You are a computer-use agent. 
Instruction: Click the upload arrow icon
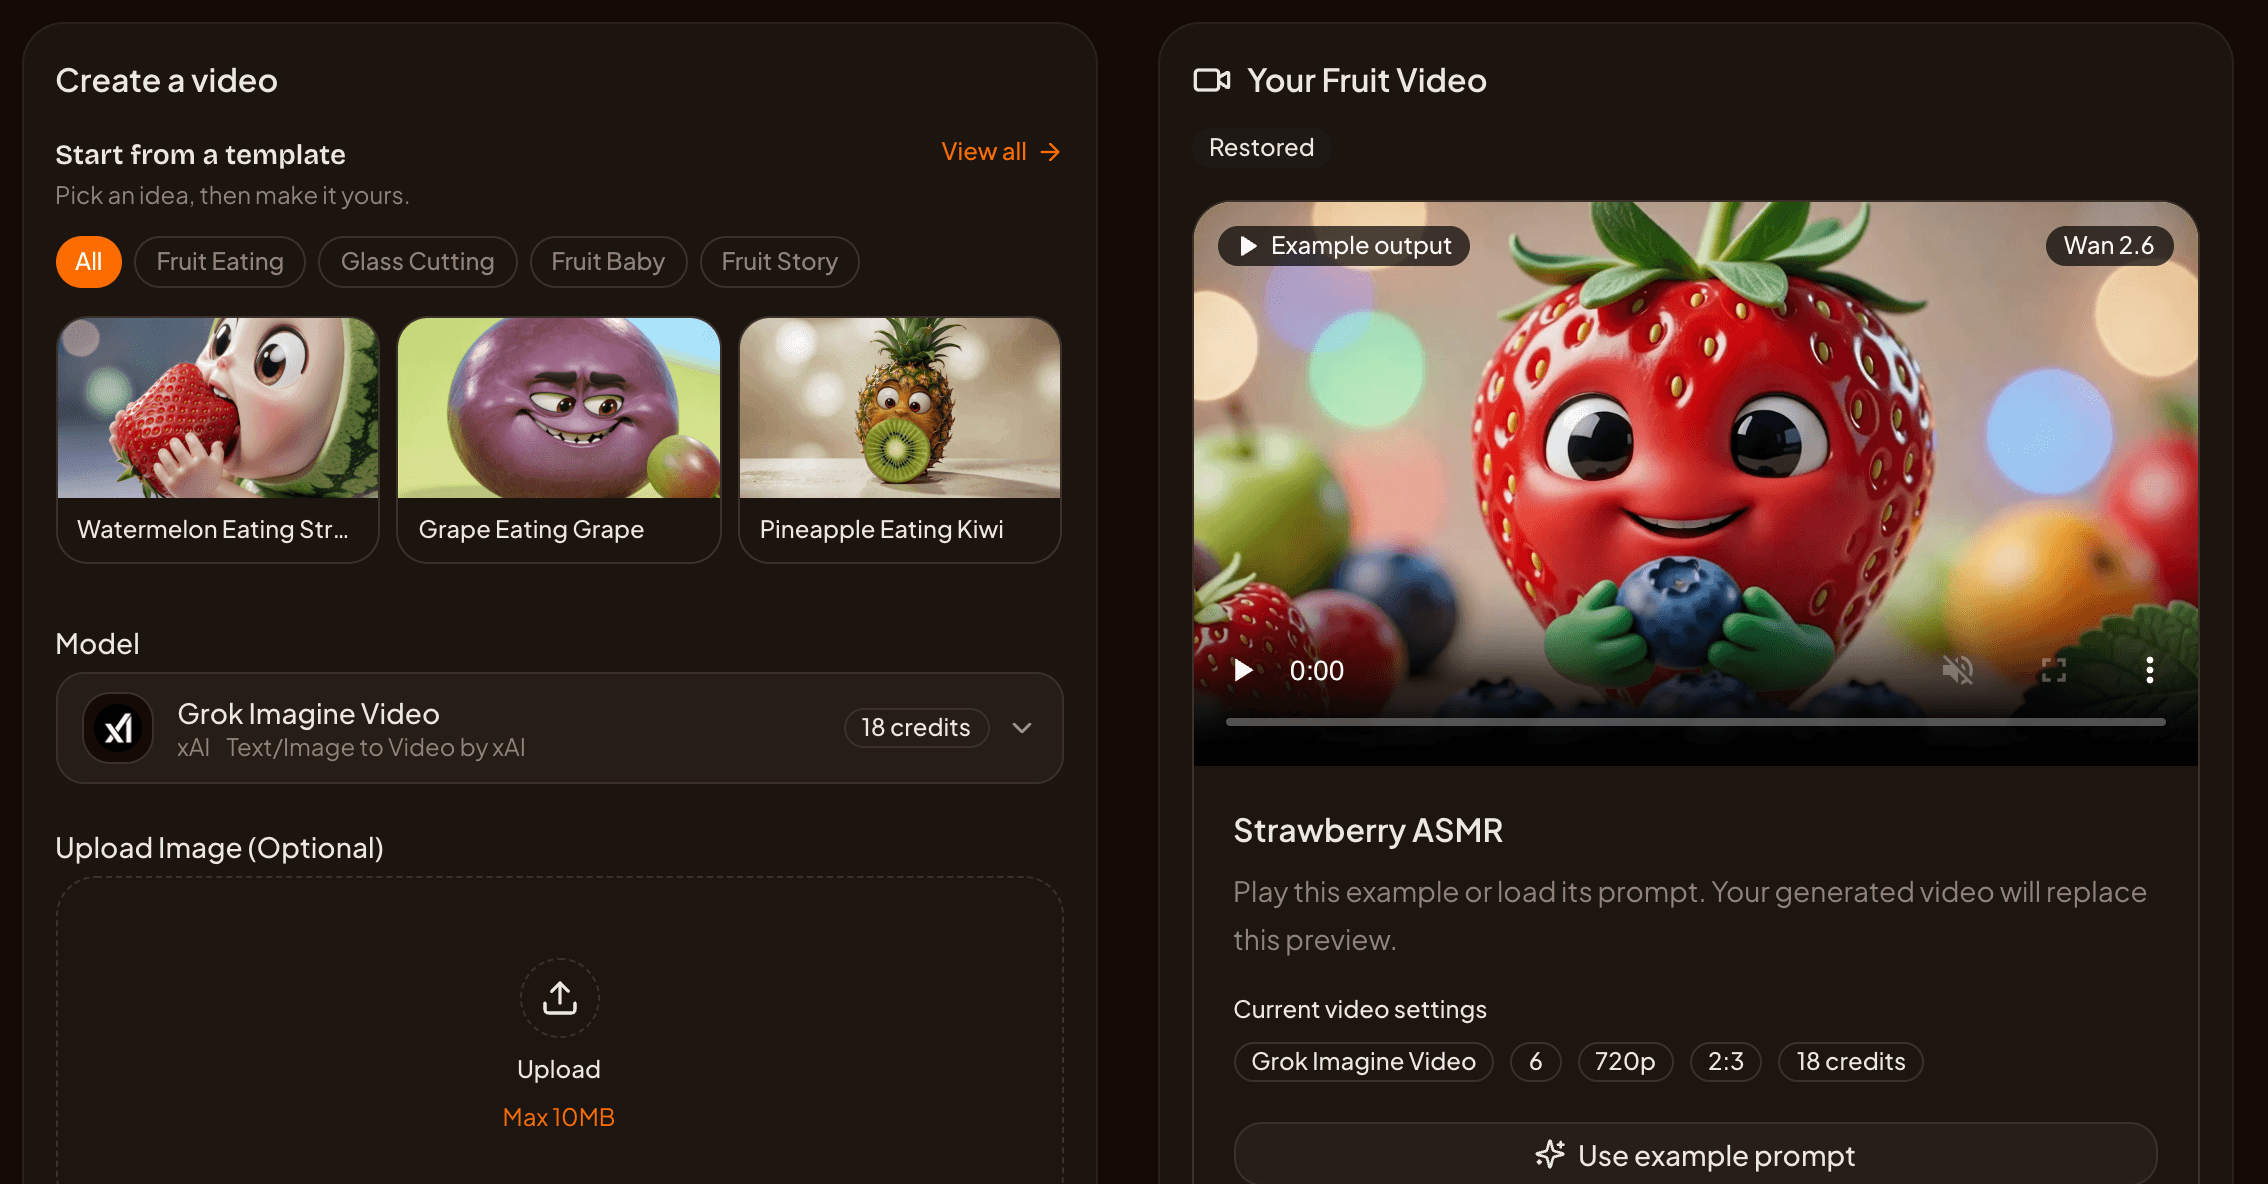559,998
